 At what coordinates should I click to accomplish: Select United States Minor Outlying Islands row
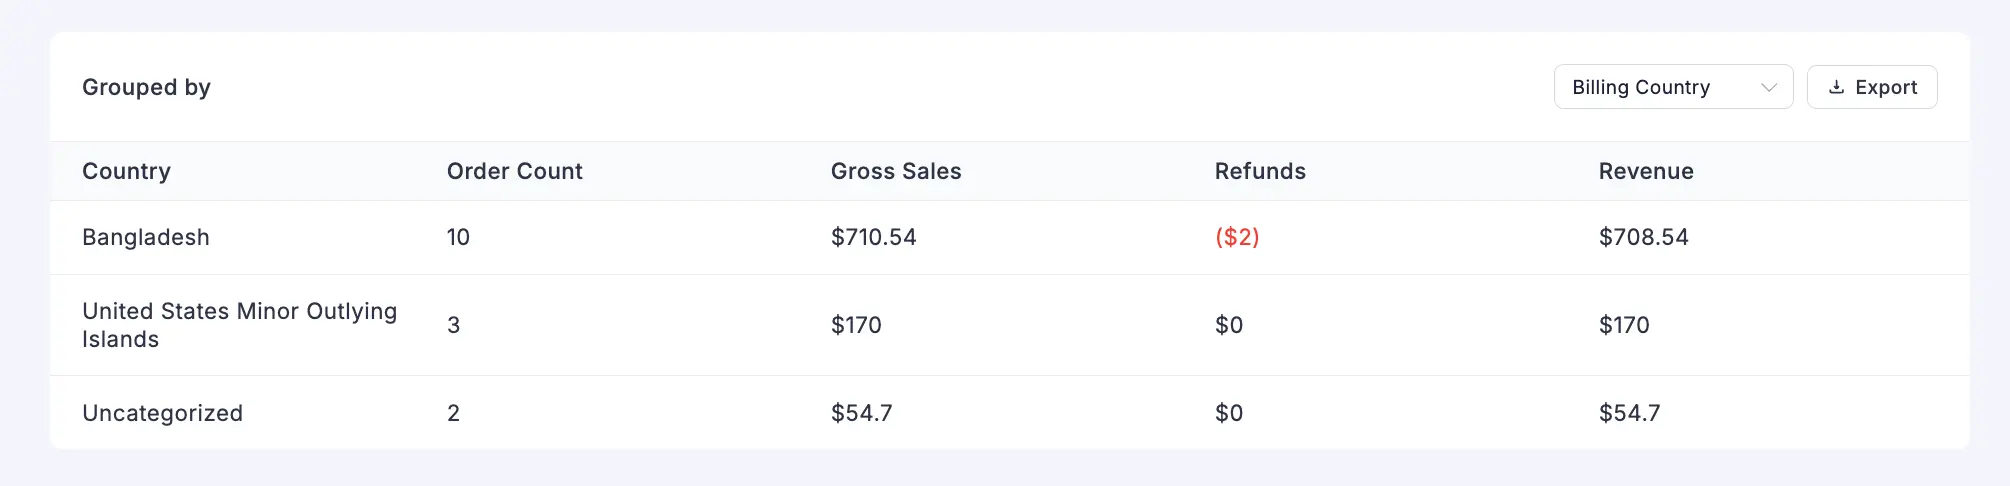click(x=239, y=325)
